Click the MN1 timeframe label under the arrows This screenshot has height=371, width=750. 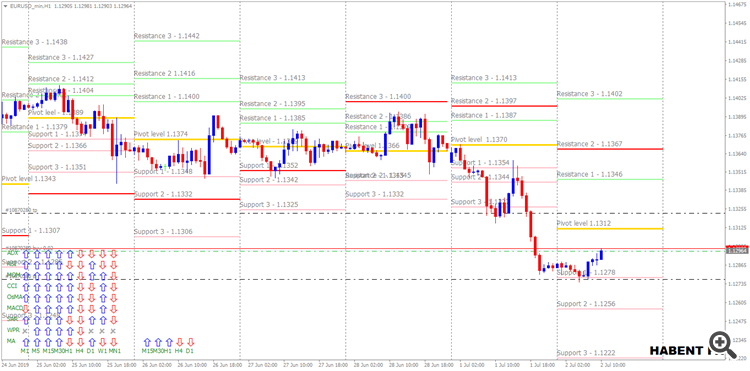[115, 350]
